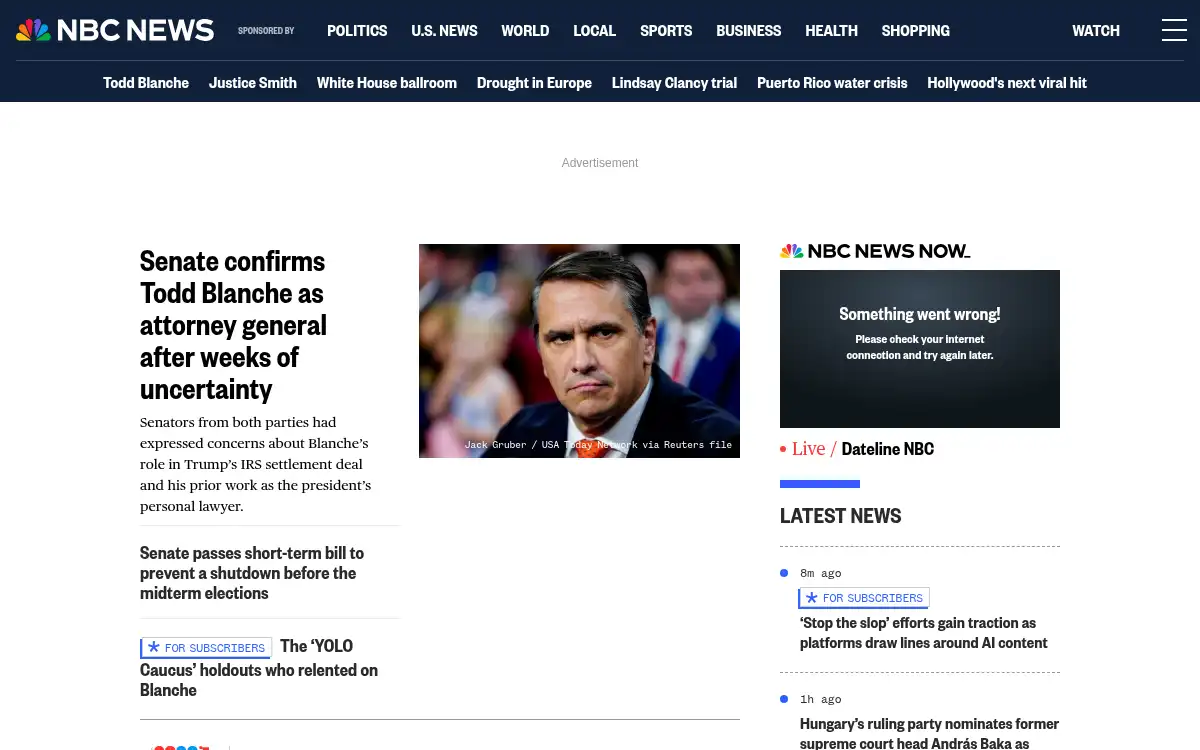The width and height of the screenshot is (1200, 750).
Task: Click the summary text about Senators' concerns
Action: point(255,464)
